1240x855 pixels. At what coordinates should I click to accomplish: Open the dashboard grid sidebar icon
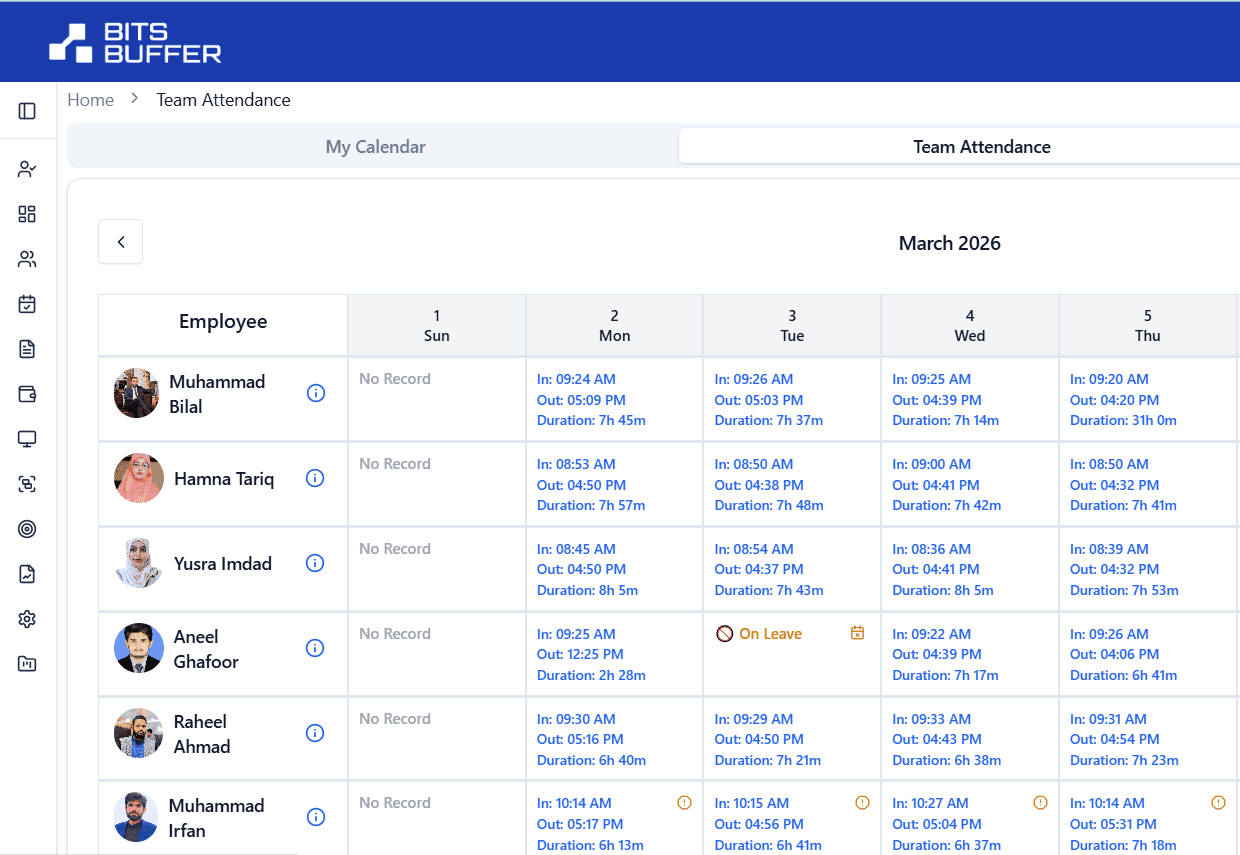(x=27, y=214)
